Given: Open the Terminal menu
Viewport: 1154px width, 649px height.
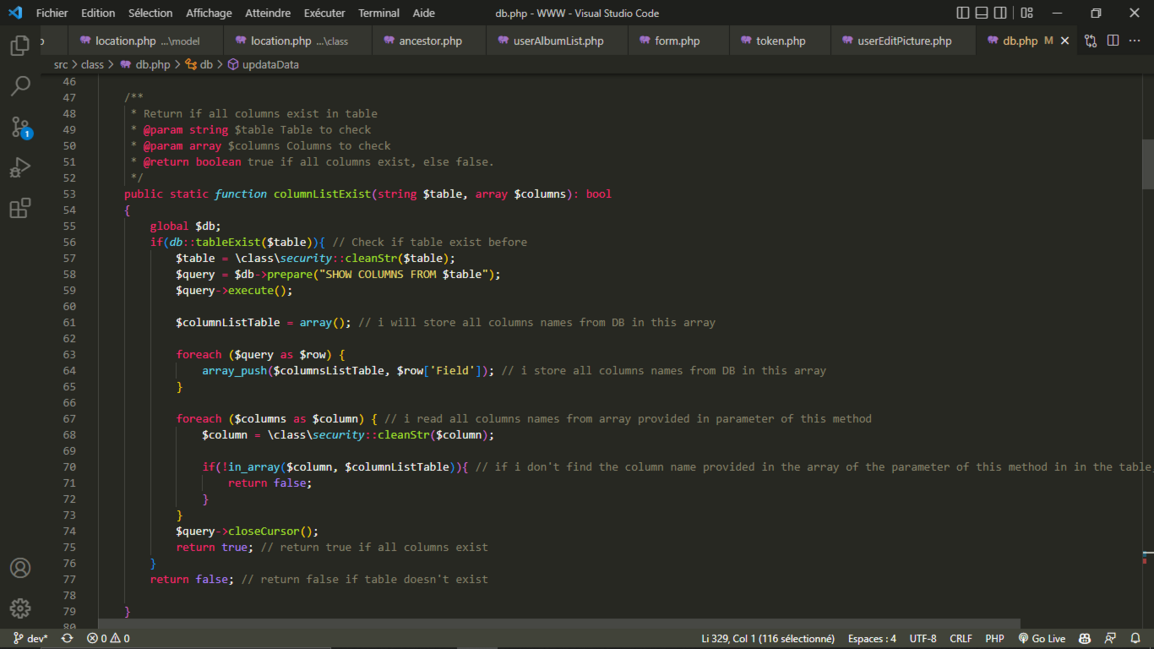Looking at the screenshot, I should pyautogui.click(x=378, y=13).
